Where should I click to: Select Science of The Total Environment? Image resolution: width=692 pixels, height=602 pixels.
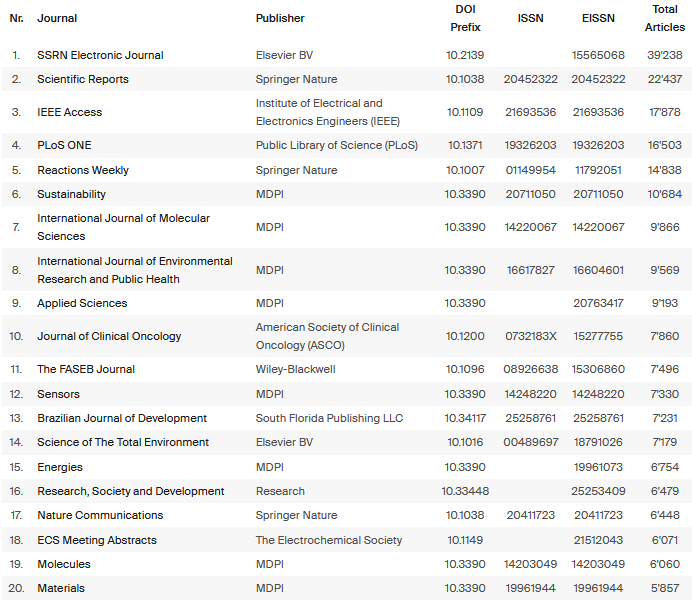pyautogui.click(x=123, y=442)
